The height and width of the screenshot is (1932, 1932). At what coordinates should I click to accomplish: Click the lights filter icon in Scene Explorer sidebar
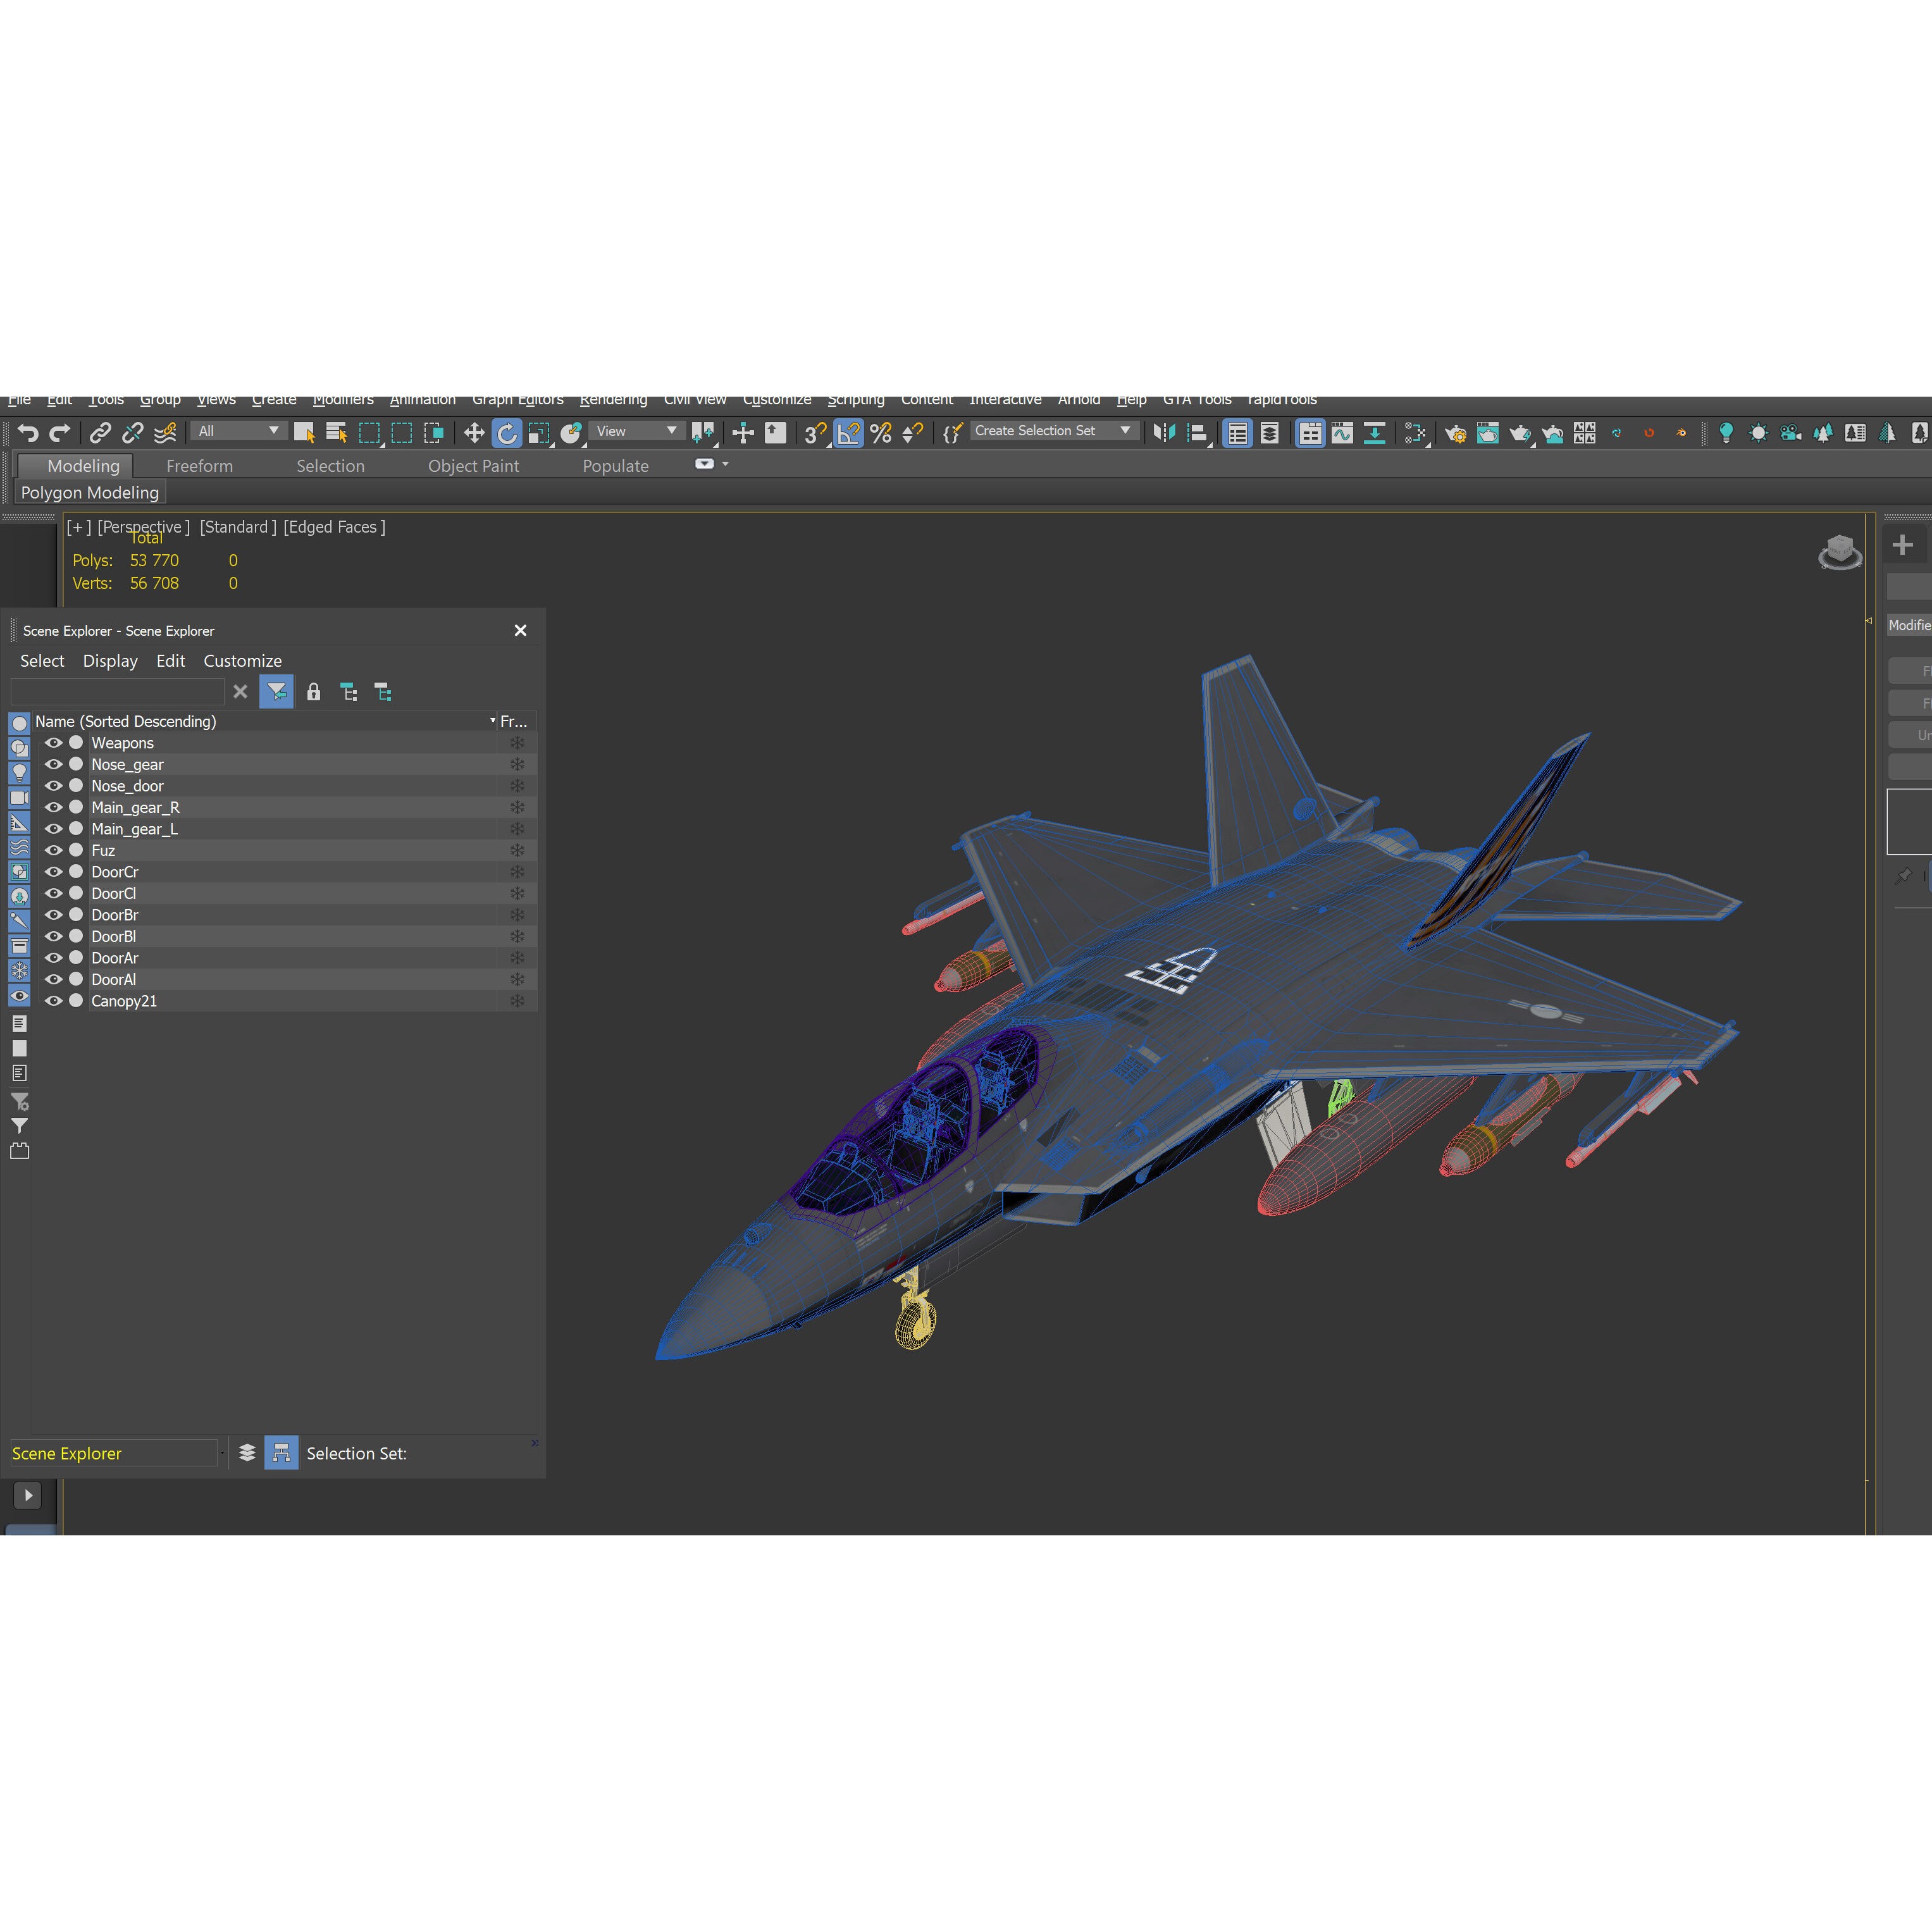point(19,773)
